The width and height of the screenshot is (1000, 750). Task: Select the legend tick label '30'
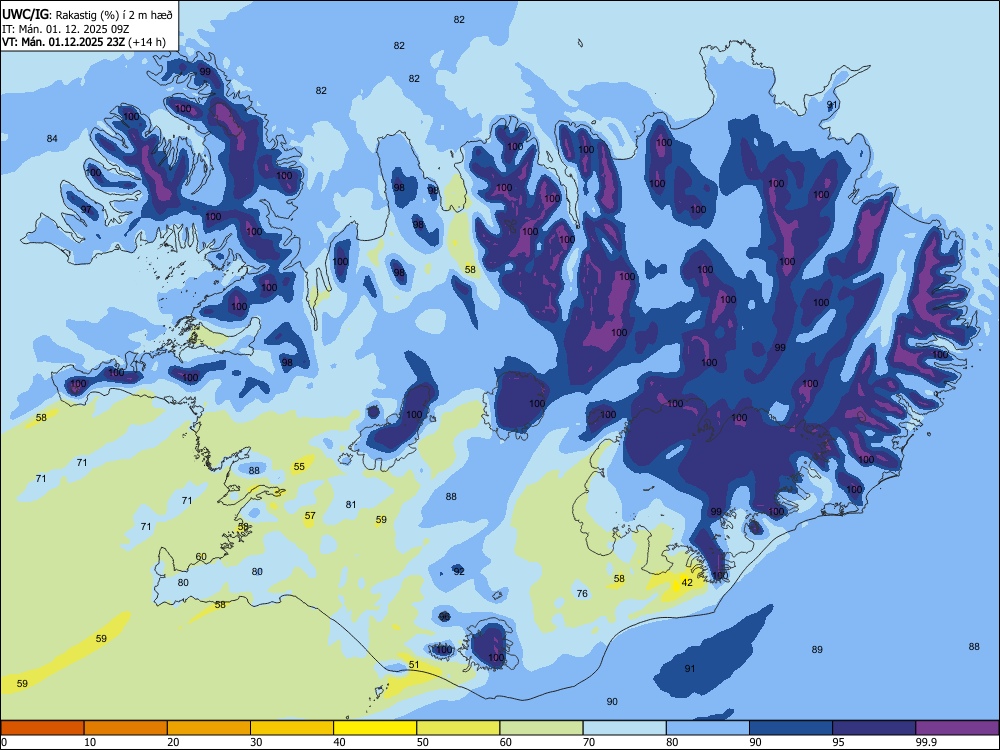coord(256,742)
